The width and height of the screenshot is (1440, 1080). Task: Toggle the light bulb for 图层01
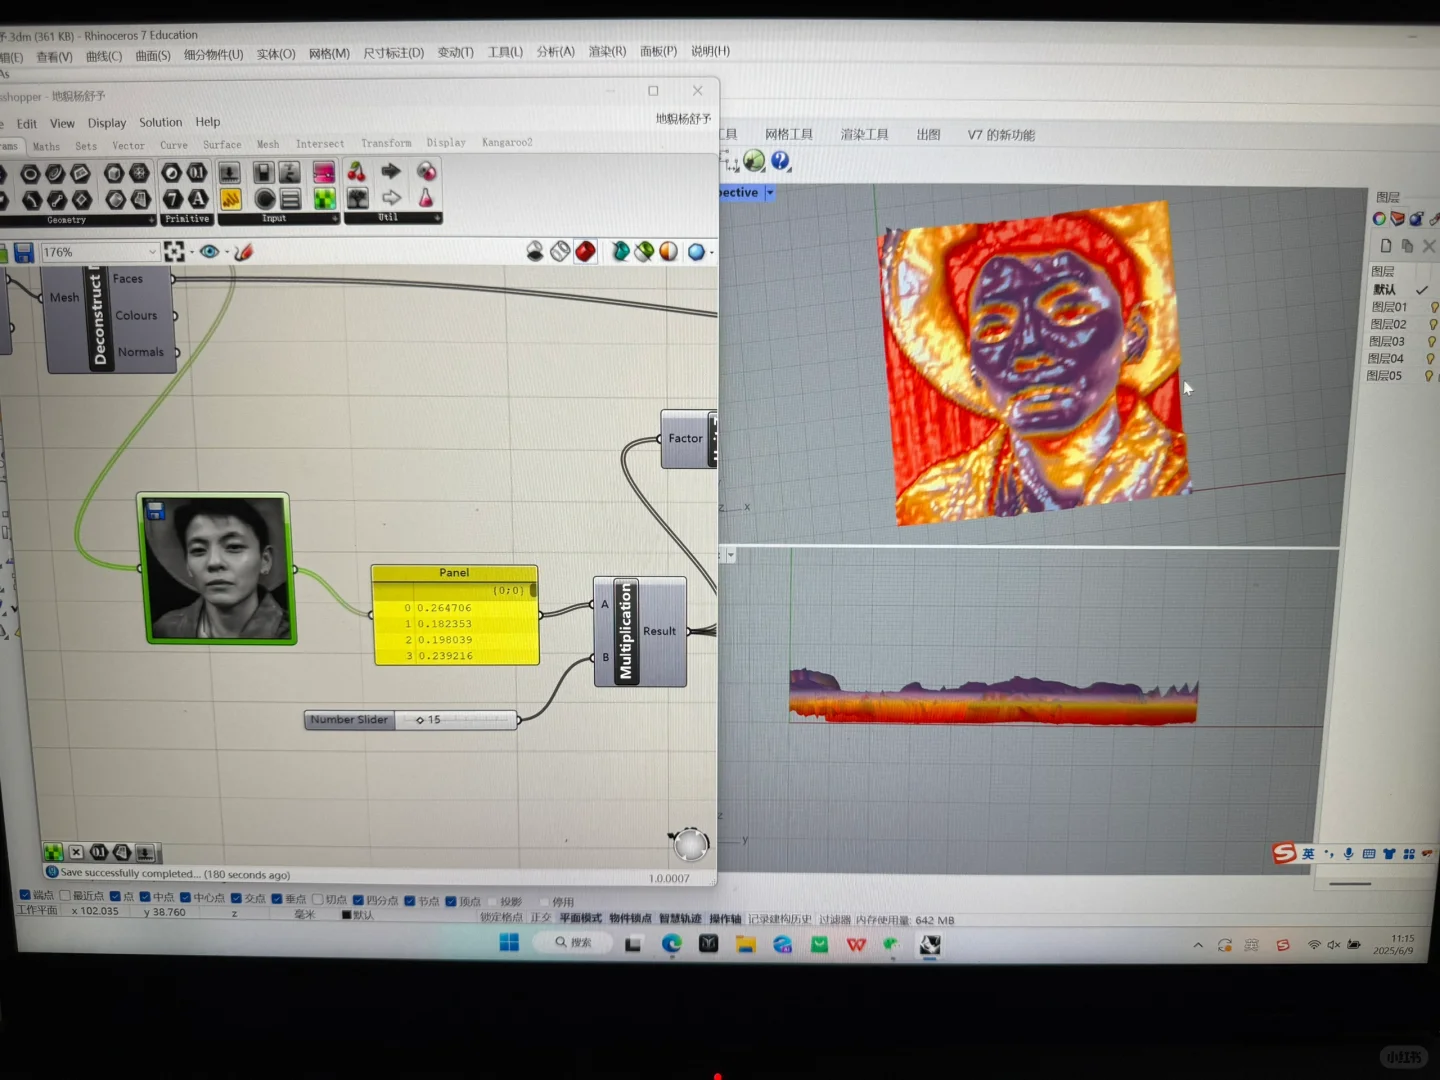pyautogui.click(x=1434, y=307)
